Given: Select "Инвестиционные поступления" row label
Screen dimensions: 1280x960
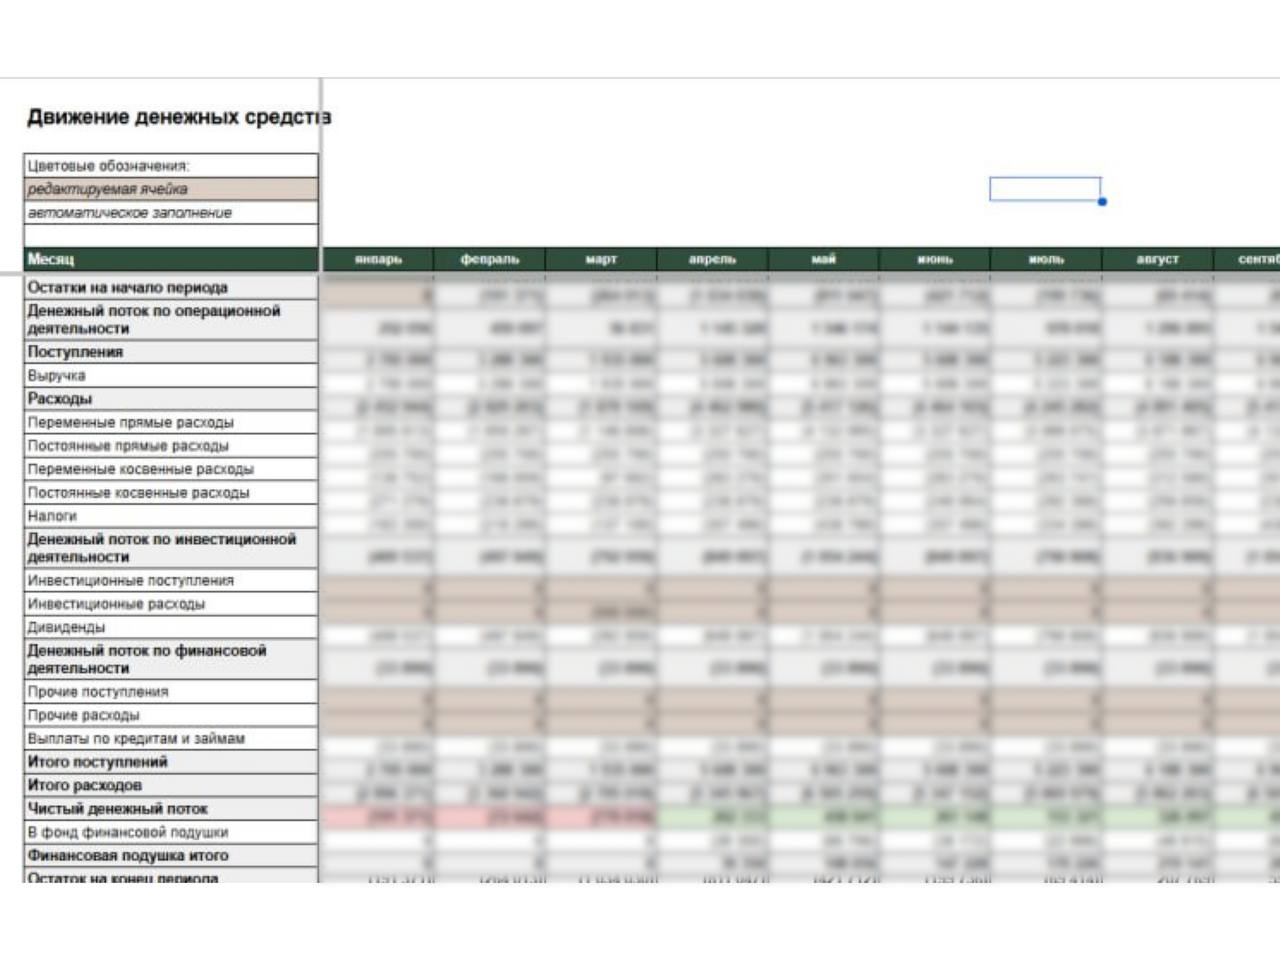Looking at the screenshot, I should tap(171, 581).
